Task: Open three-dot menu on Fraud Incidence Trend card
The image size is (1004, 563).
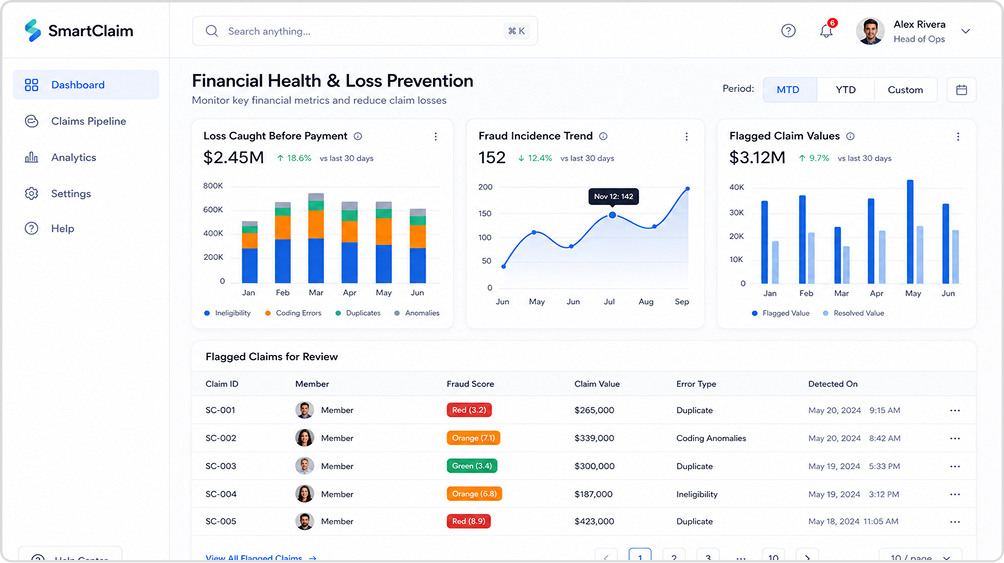Action: pyautogui.click(x=686, y=136)
